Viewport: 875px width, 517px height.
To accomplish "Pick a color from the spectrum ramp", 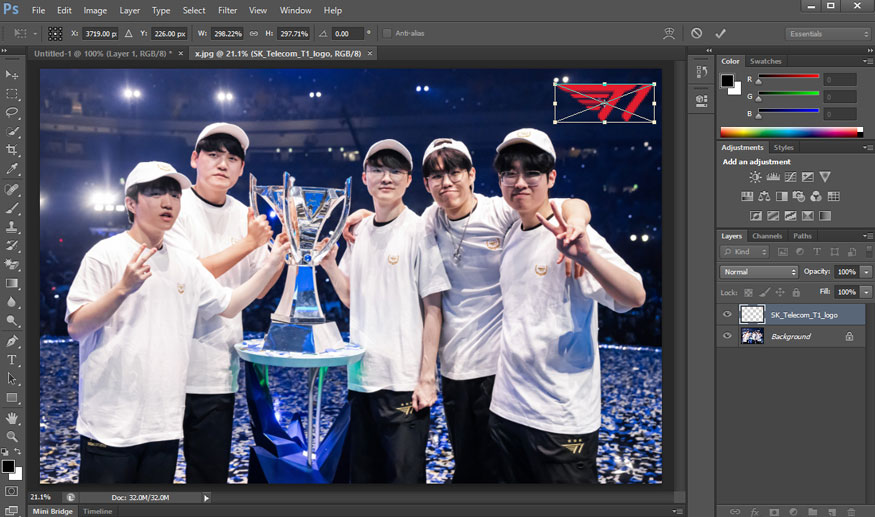I will coord(791,132).
